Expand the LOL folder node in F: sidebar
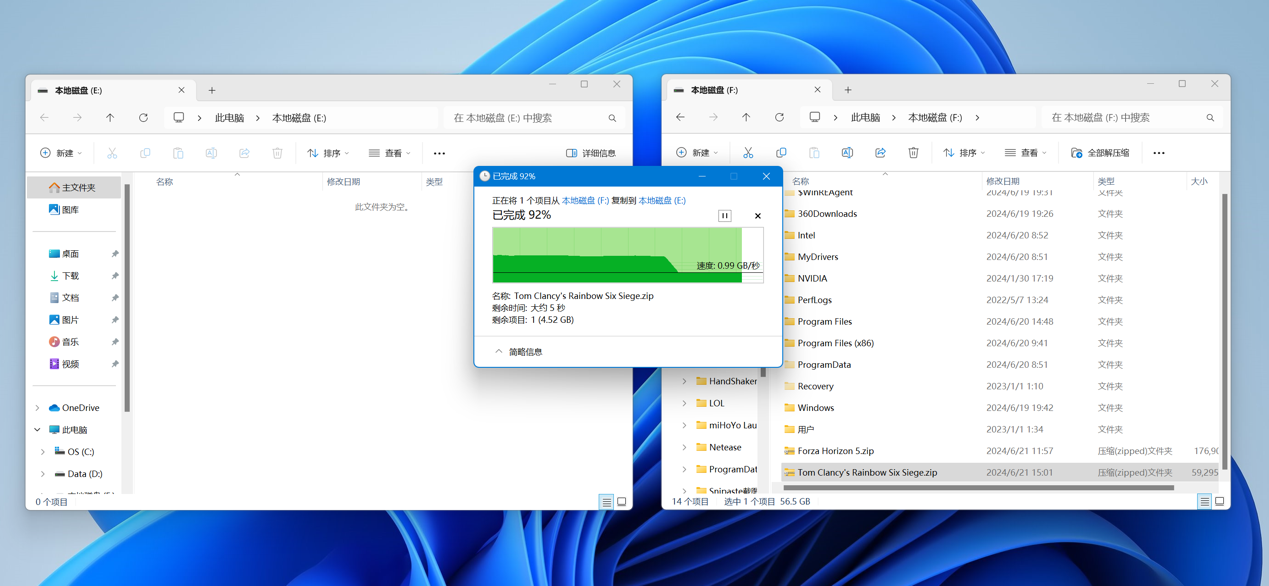The image size is (1269, 586). pos(685,403)
